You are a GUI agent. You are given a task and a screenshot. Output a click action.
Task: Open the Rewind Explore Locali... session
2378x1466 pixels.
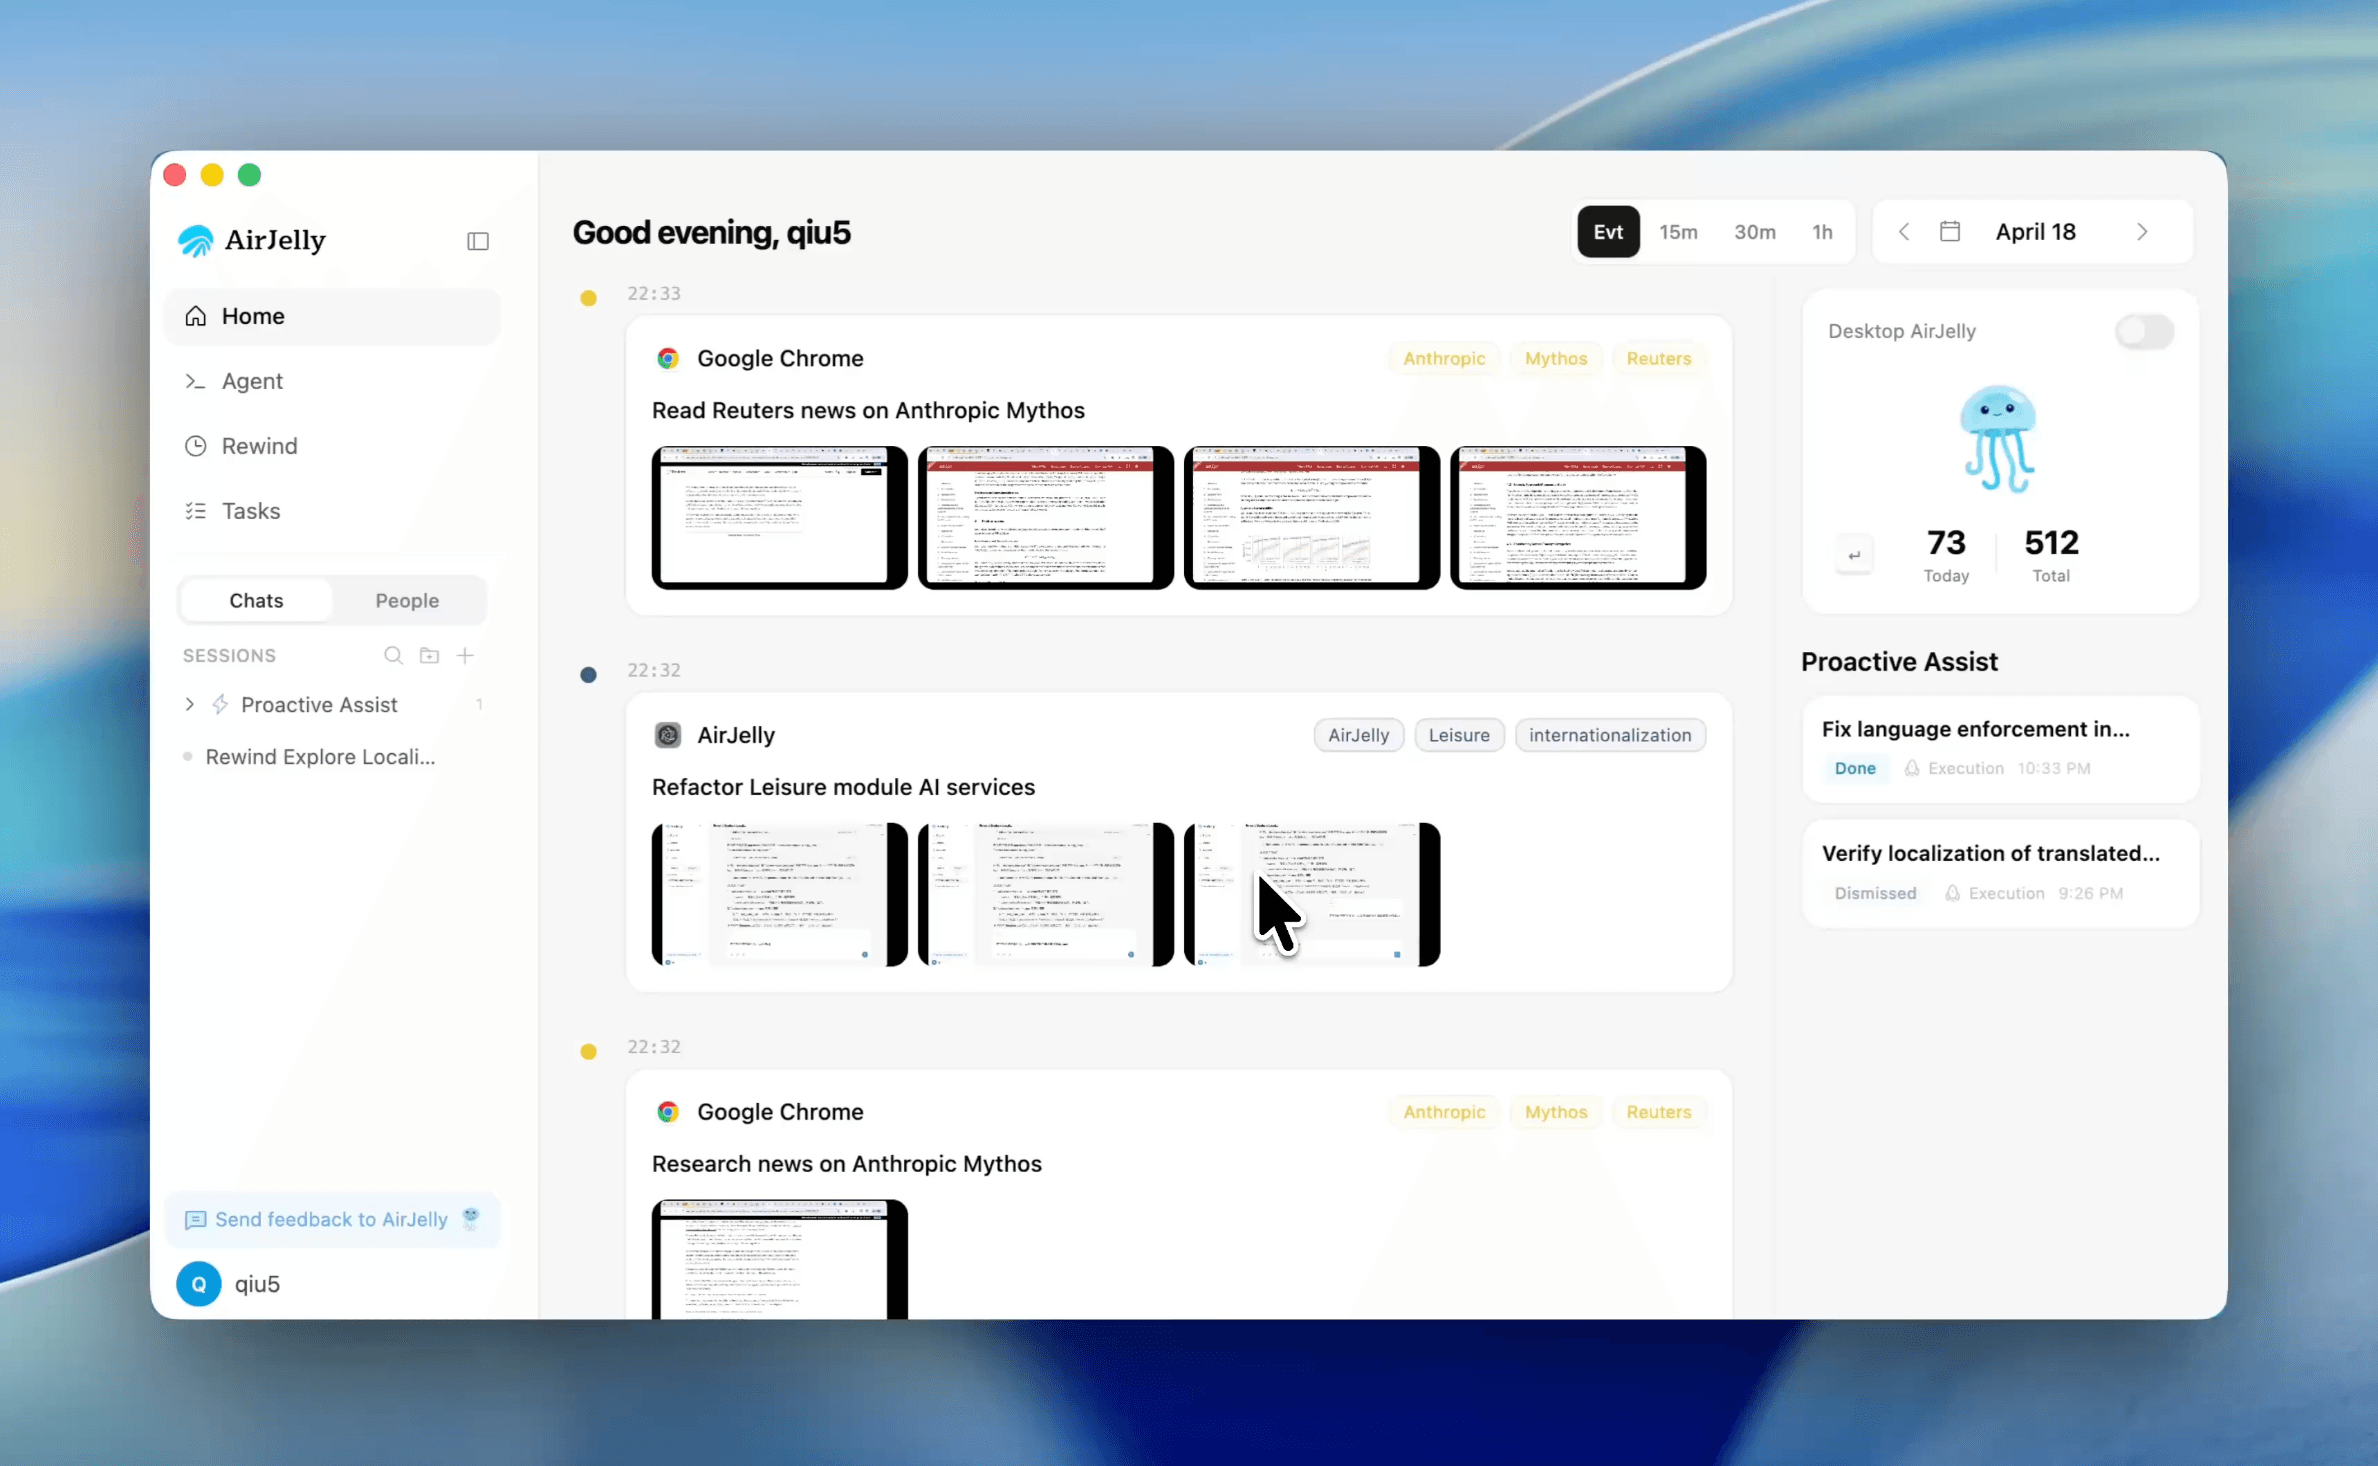coord(320,757)
